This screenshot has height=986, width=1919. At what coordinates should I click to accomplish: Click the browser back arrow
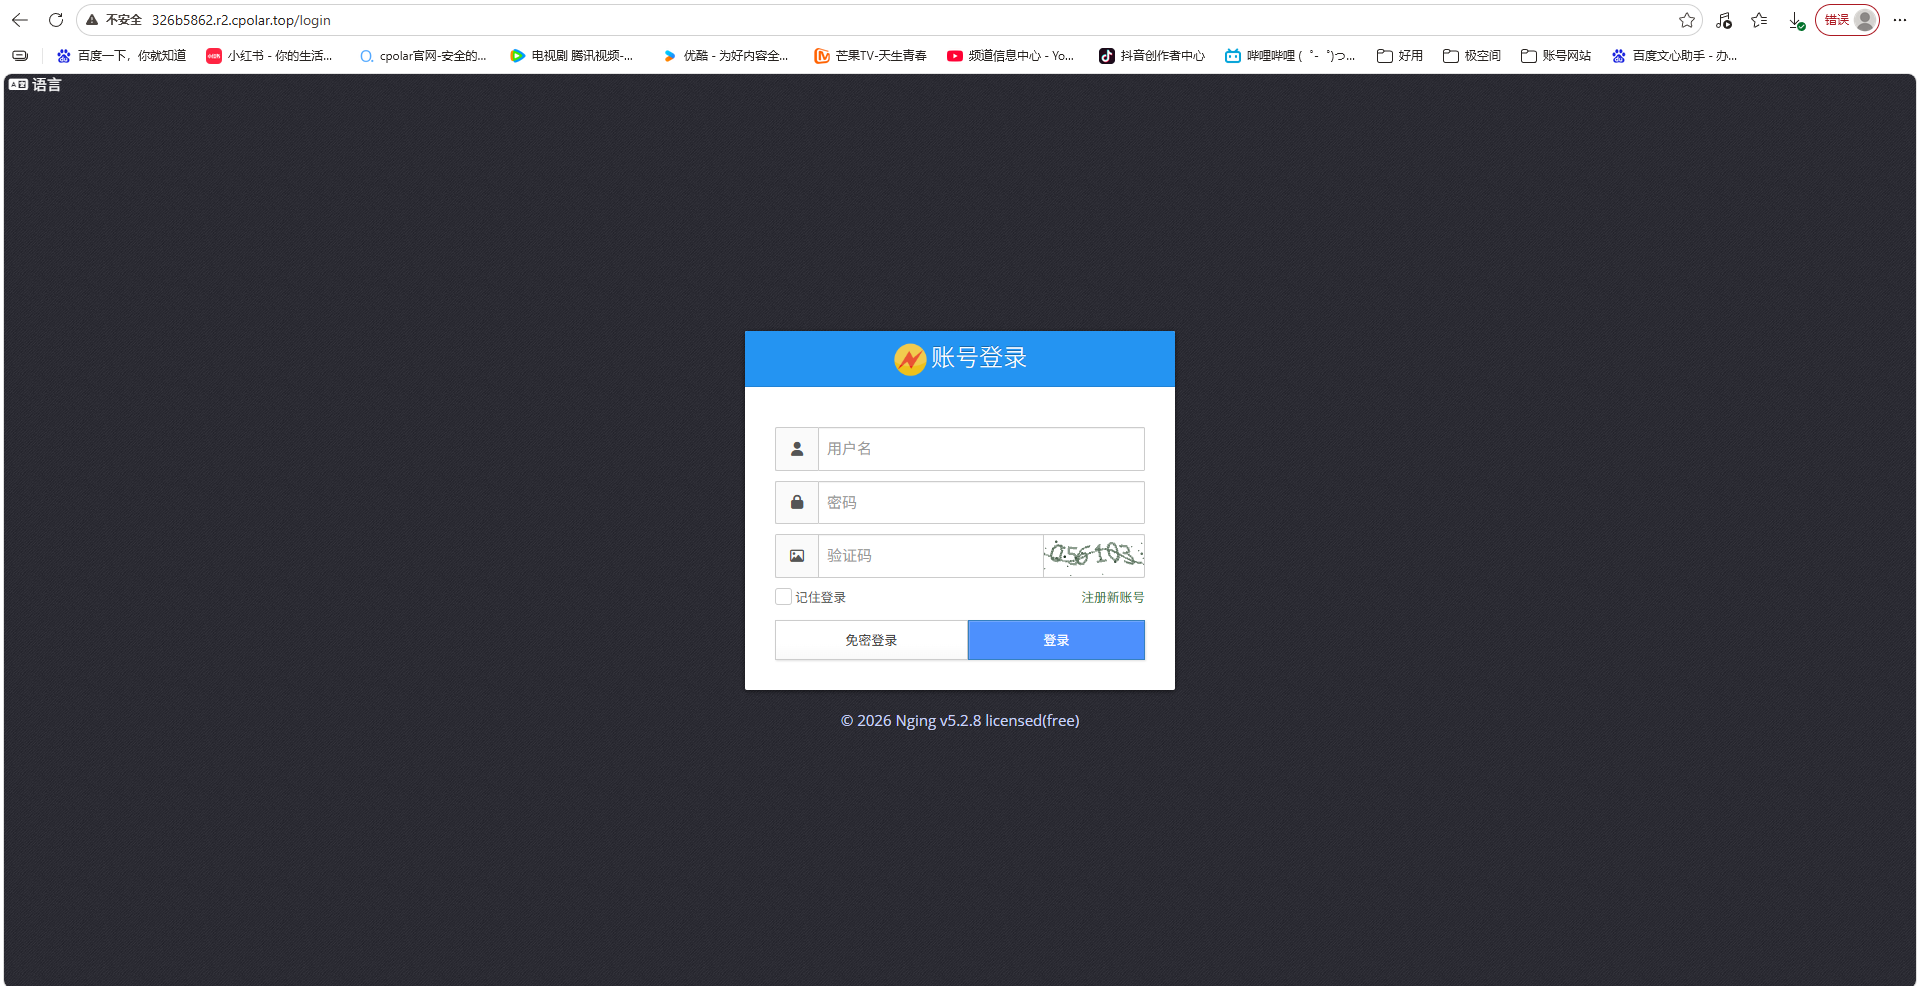[20, 20]
